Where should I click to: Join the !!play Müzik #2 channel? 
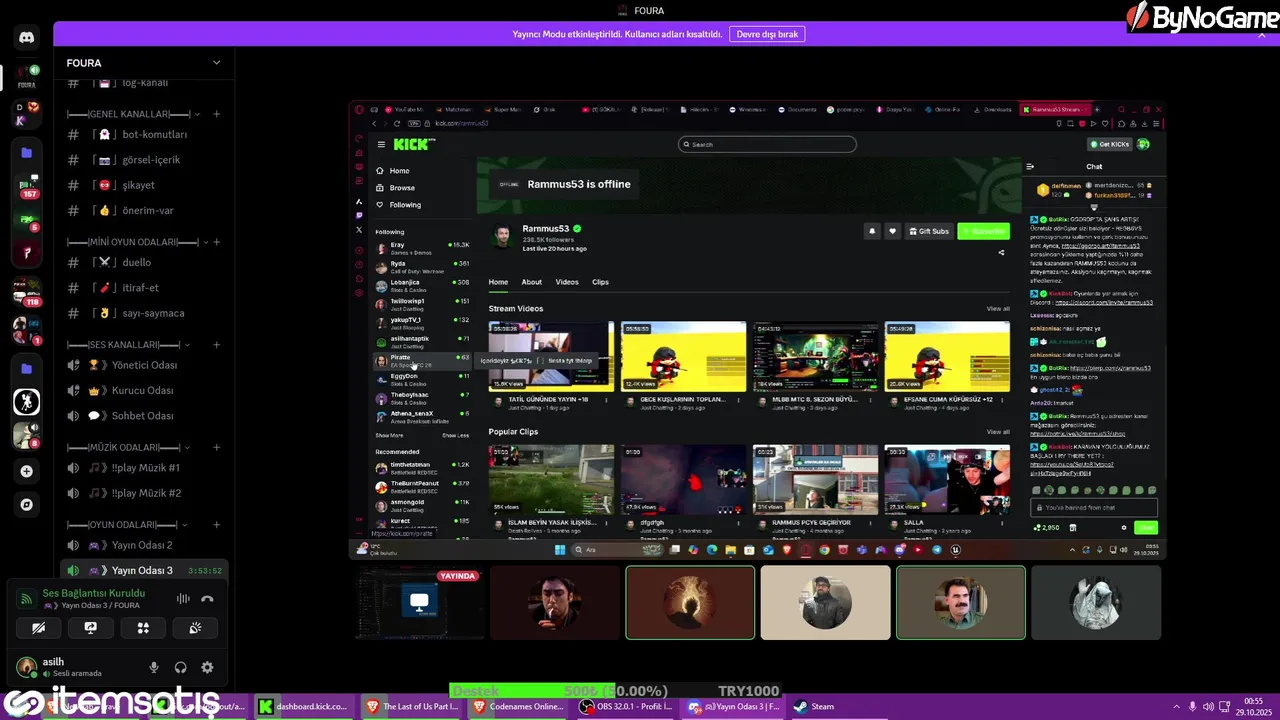144,493
